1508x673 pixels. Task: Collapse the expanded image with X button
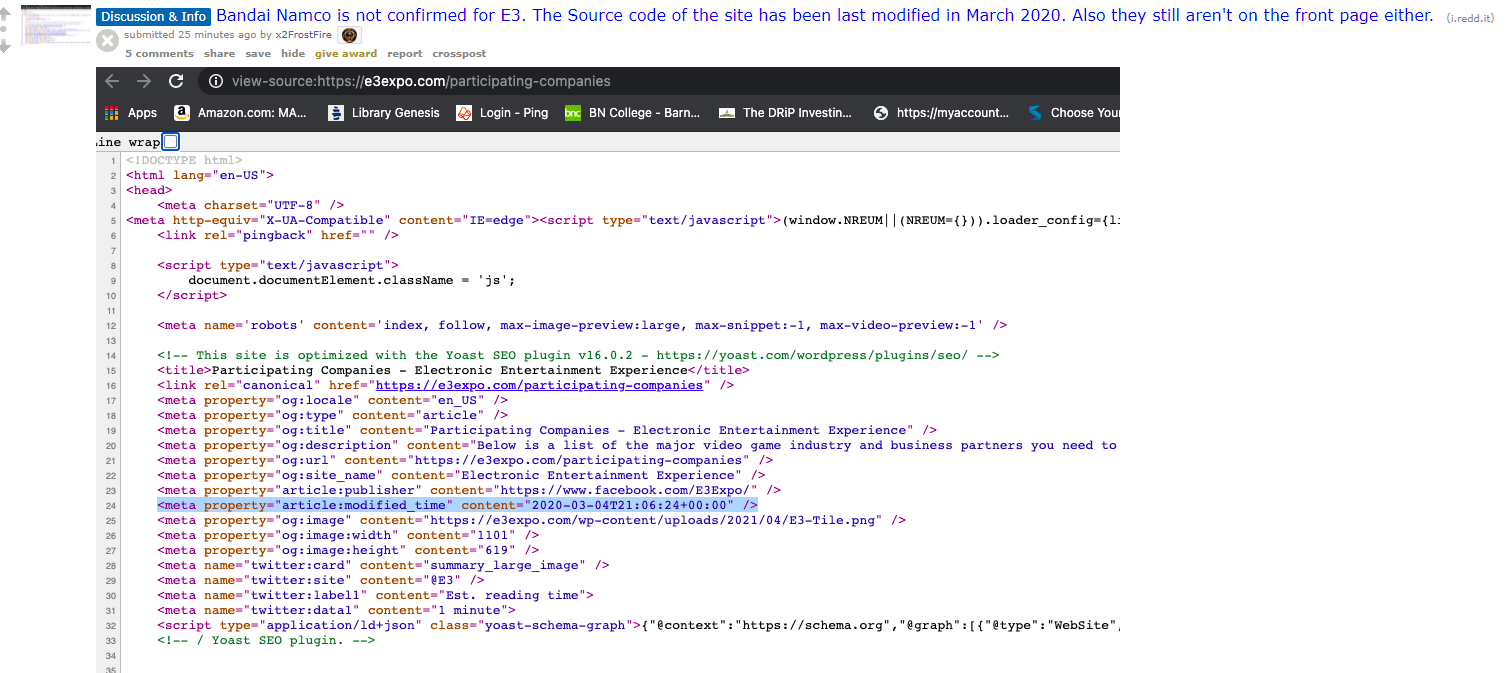tap(107, 40)
